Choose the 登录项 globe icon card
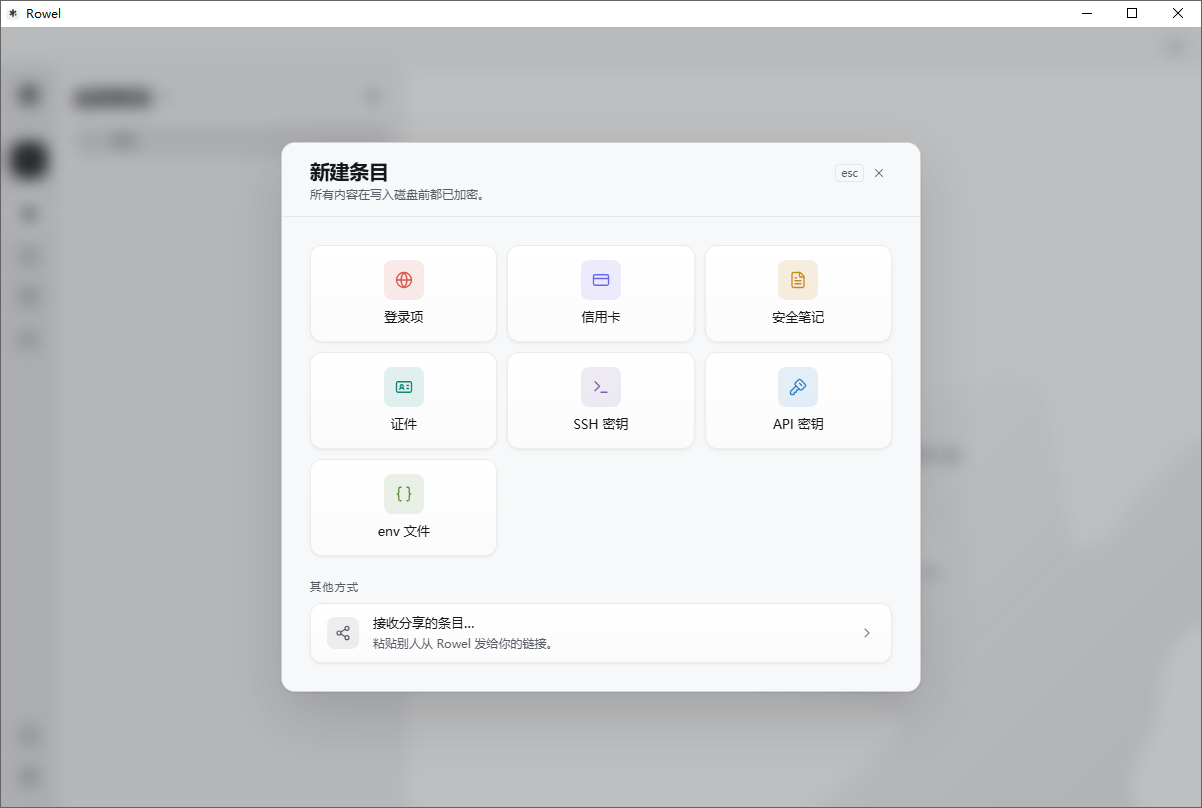Viewport: 1202px width, 808px height. pos(403,293)
